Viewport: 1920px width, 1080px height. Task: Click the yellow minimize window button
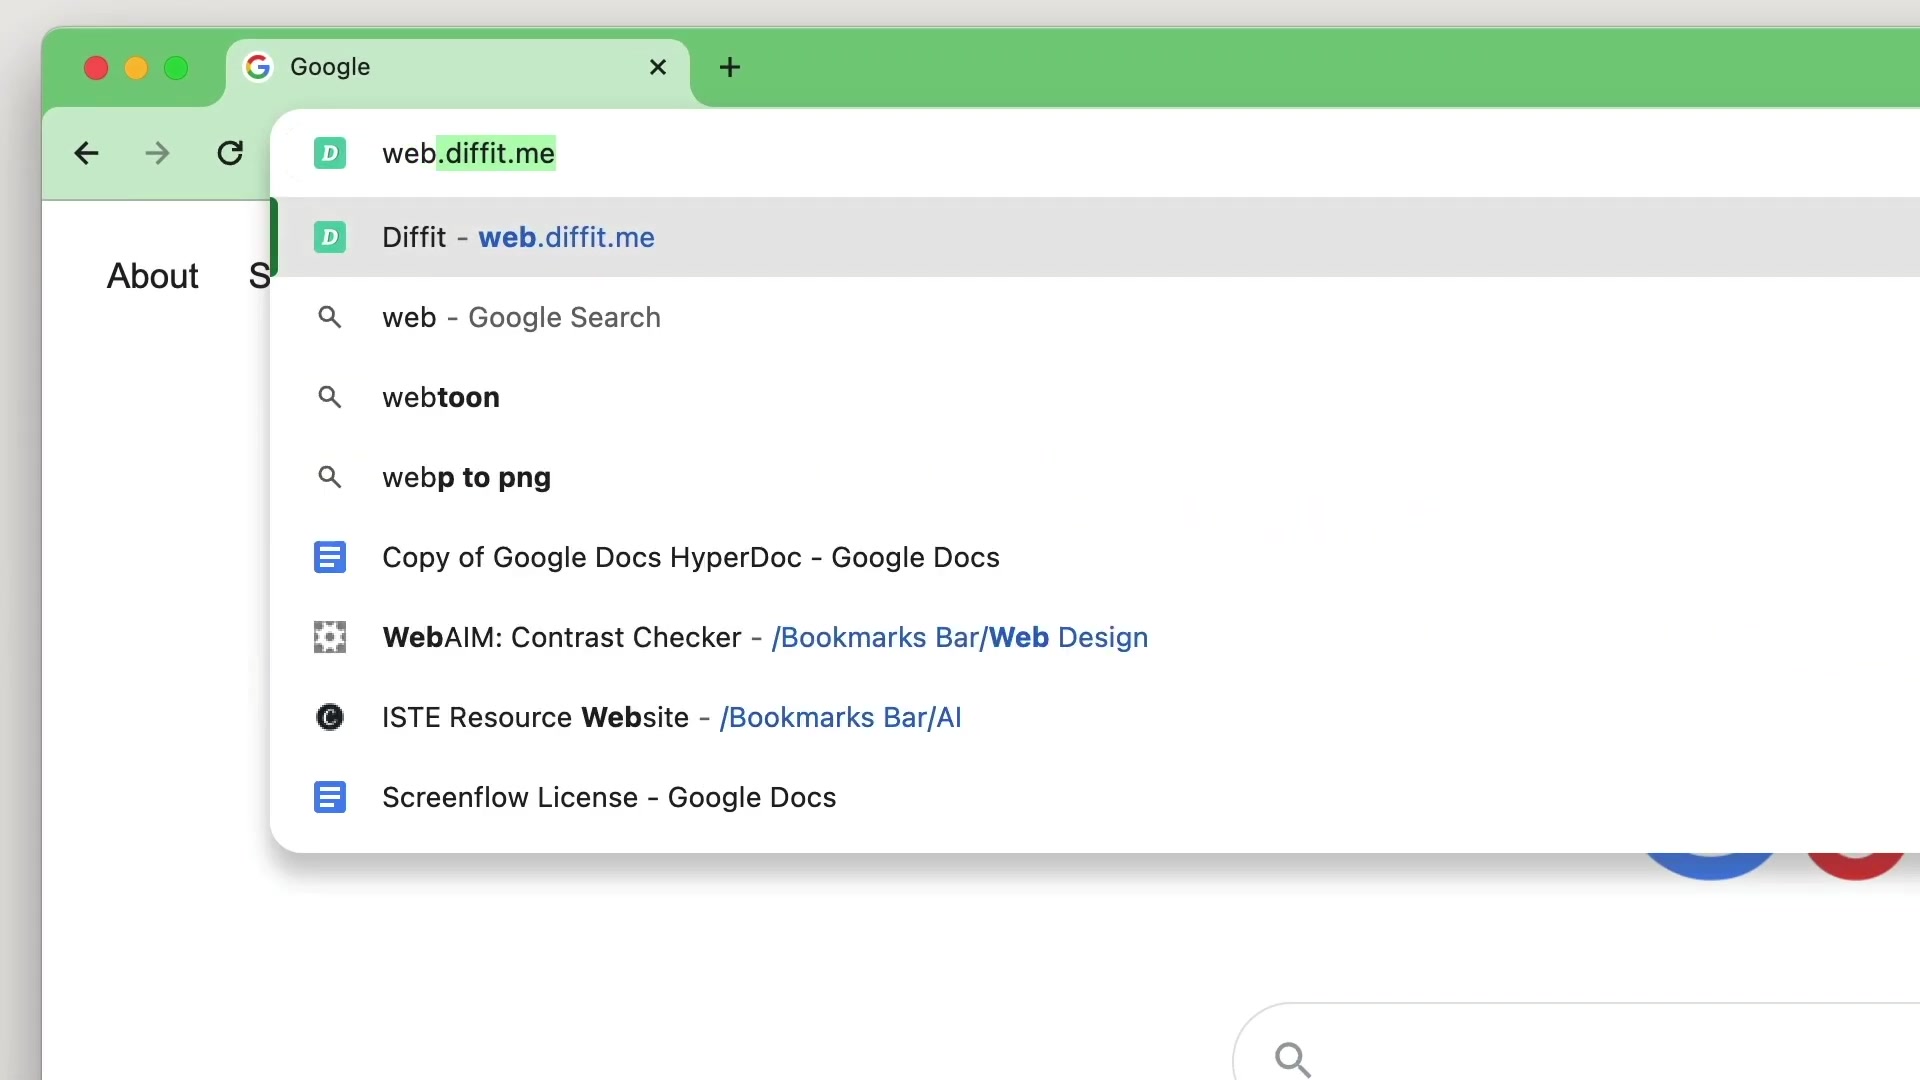click(136, 68)
